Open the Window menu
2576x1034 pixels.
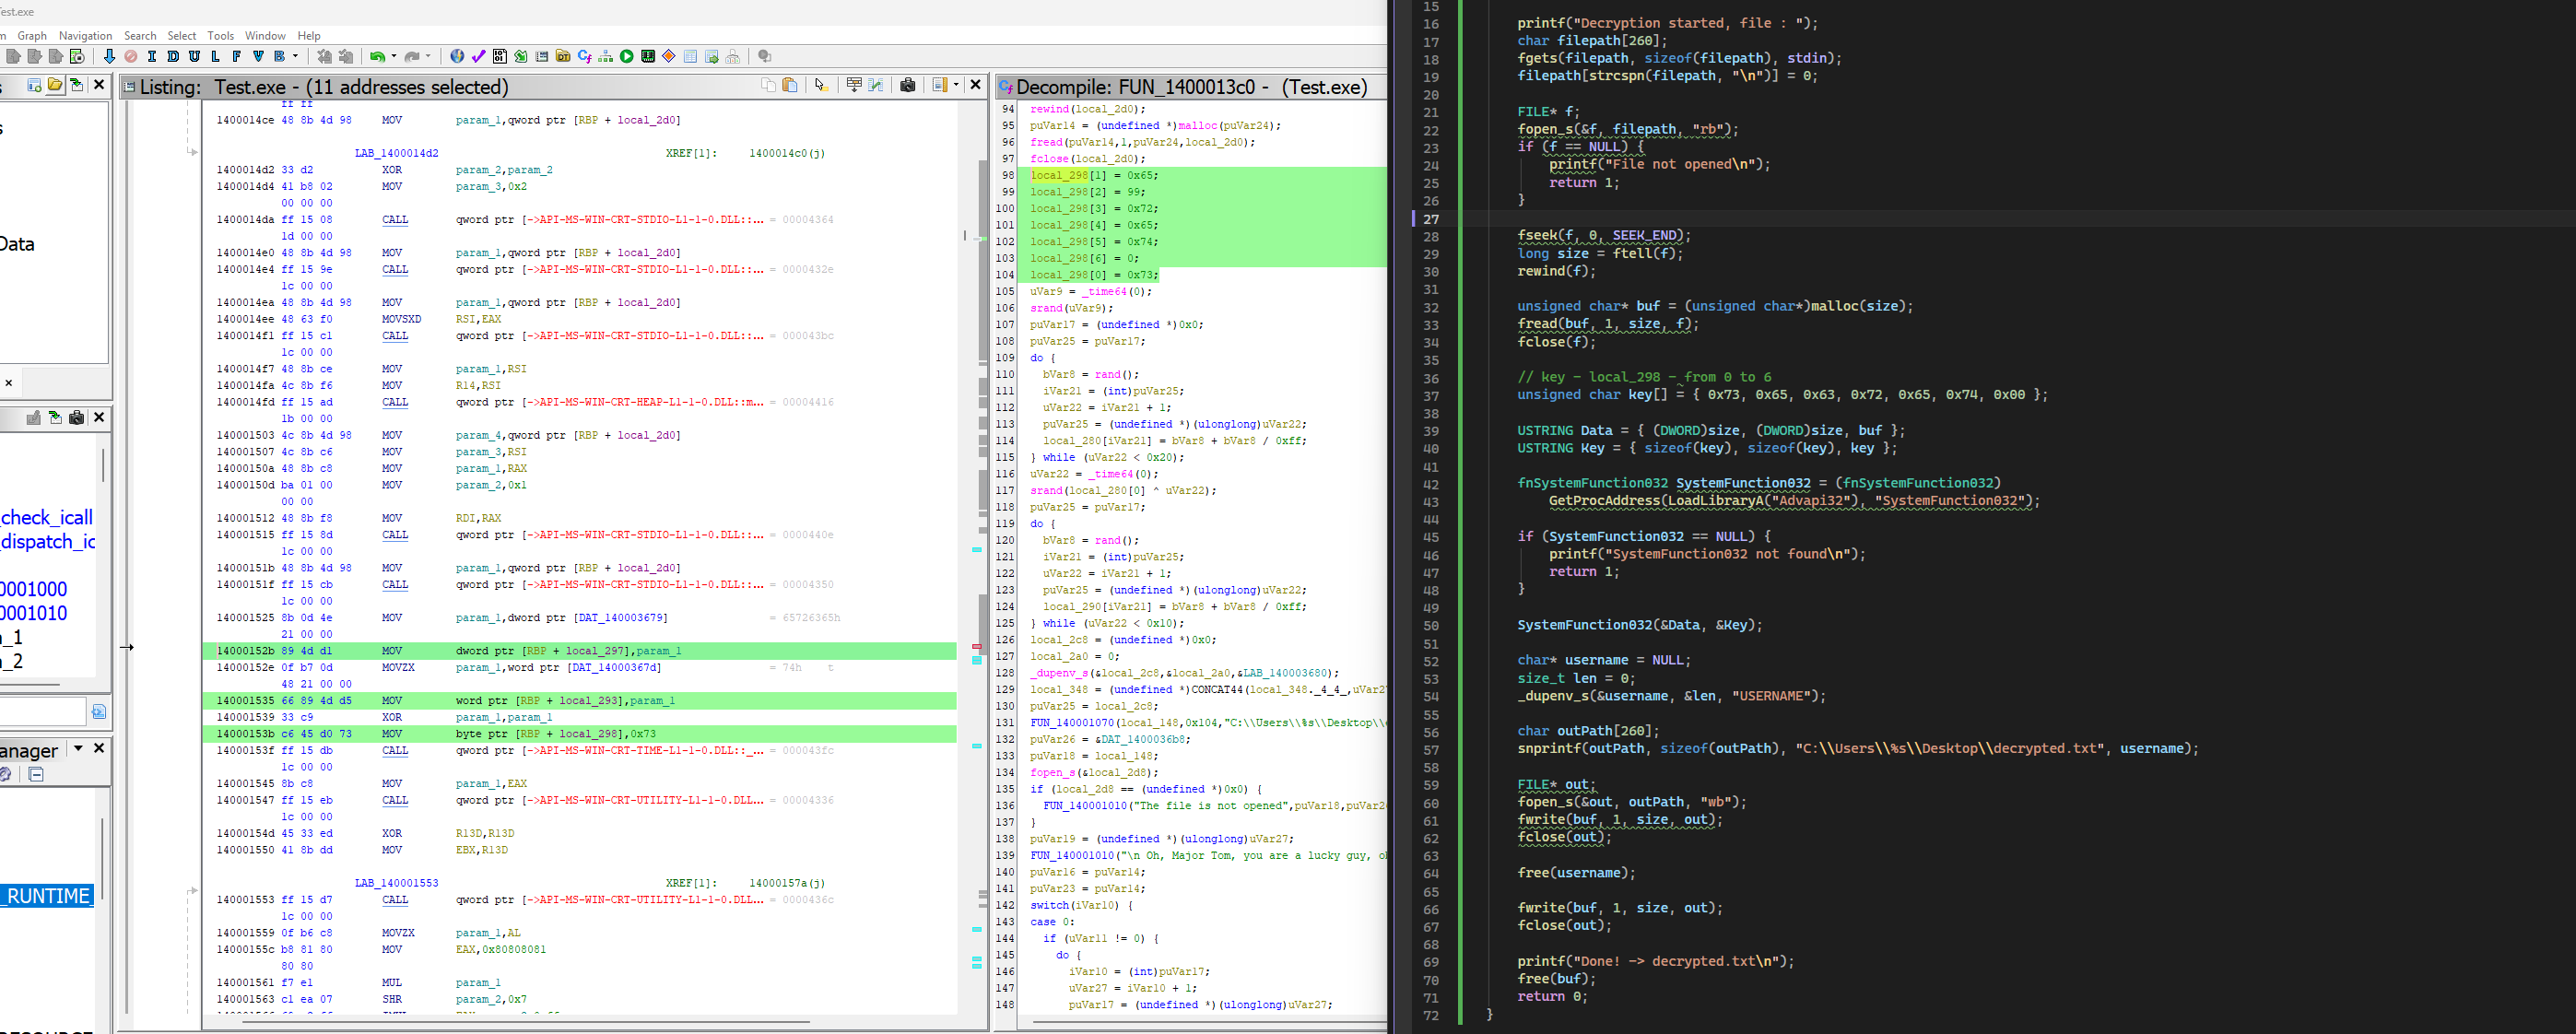point(265,35)
